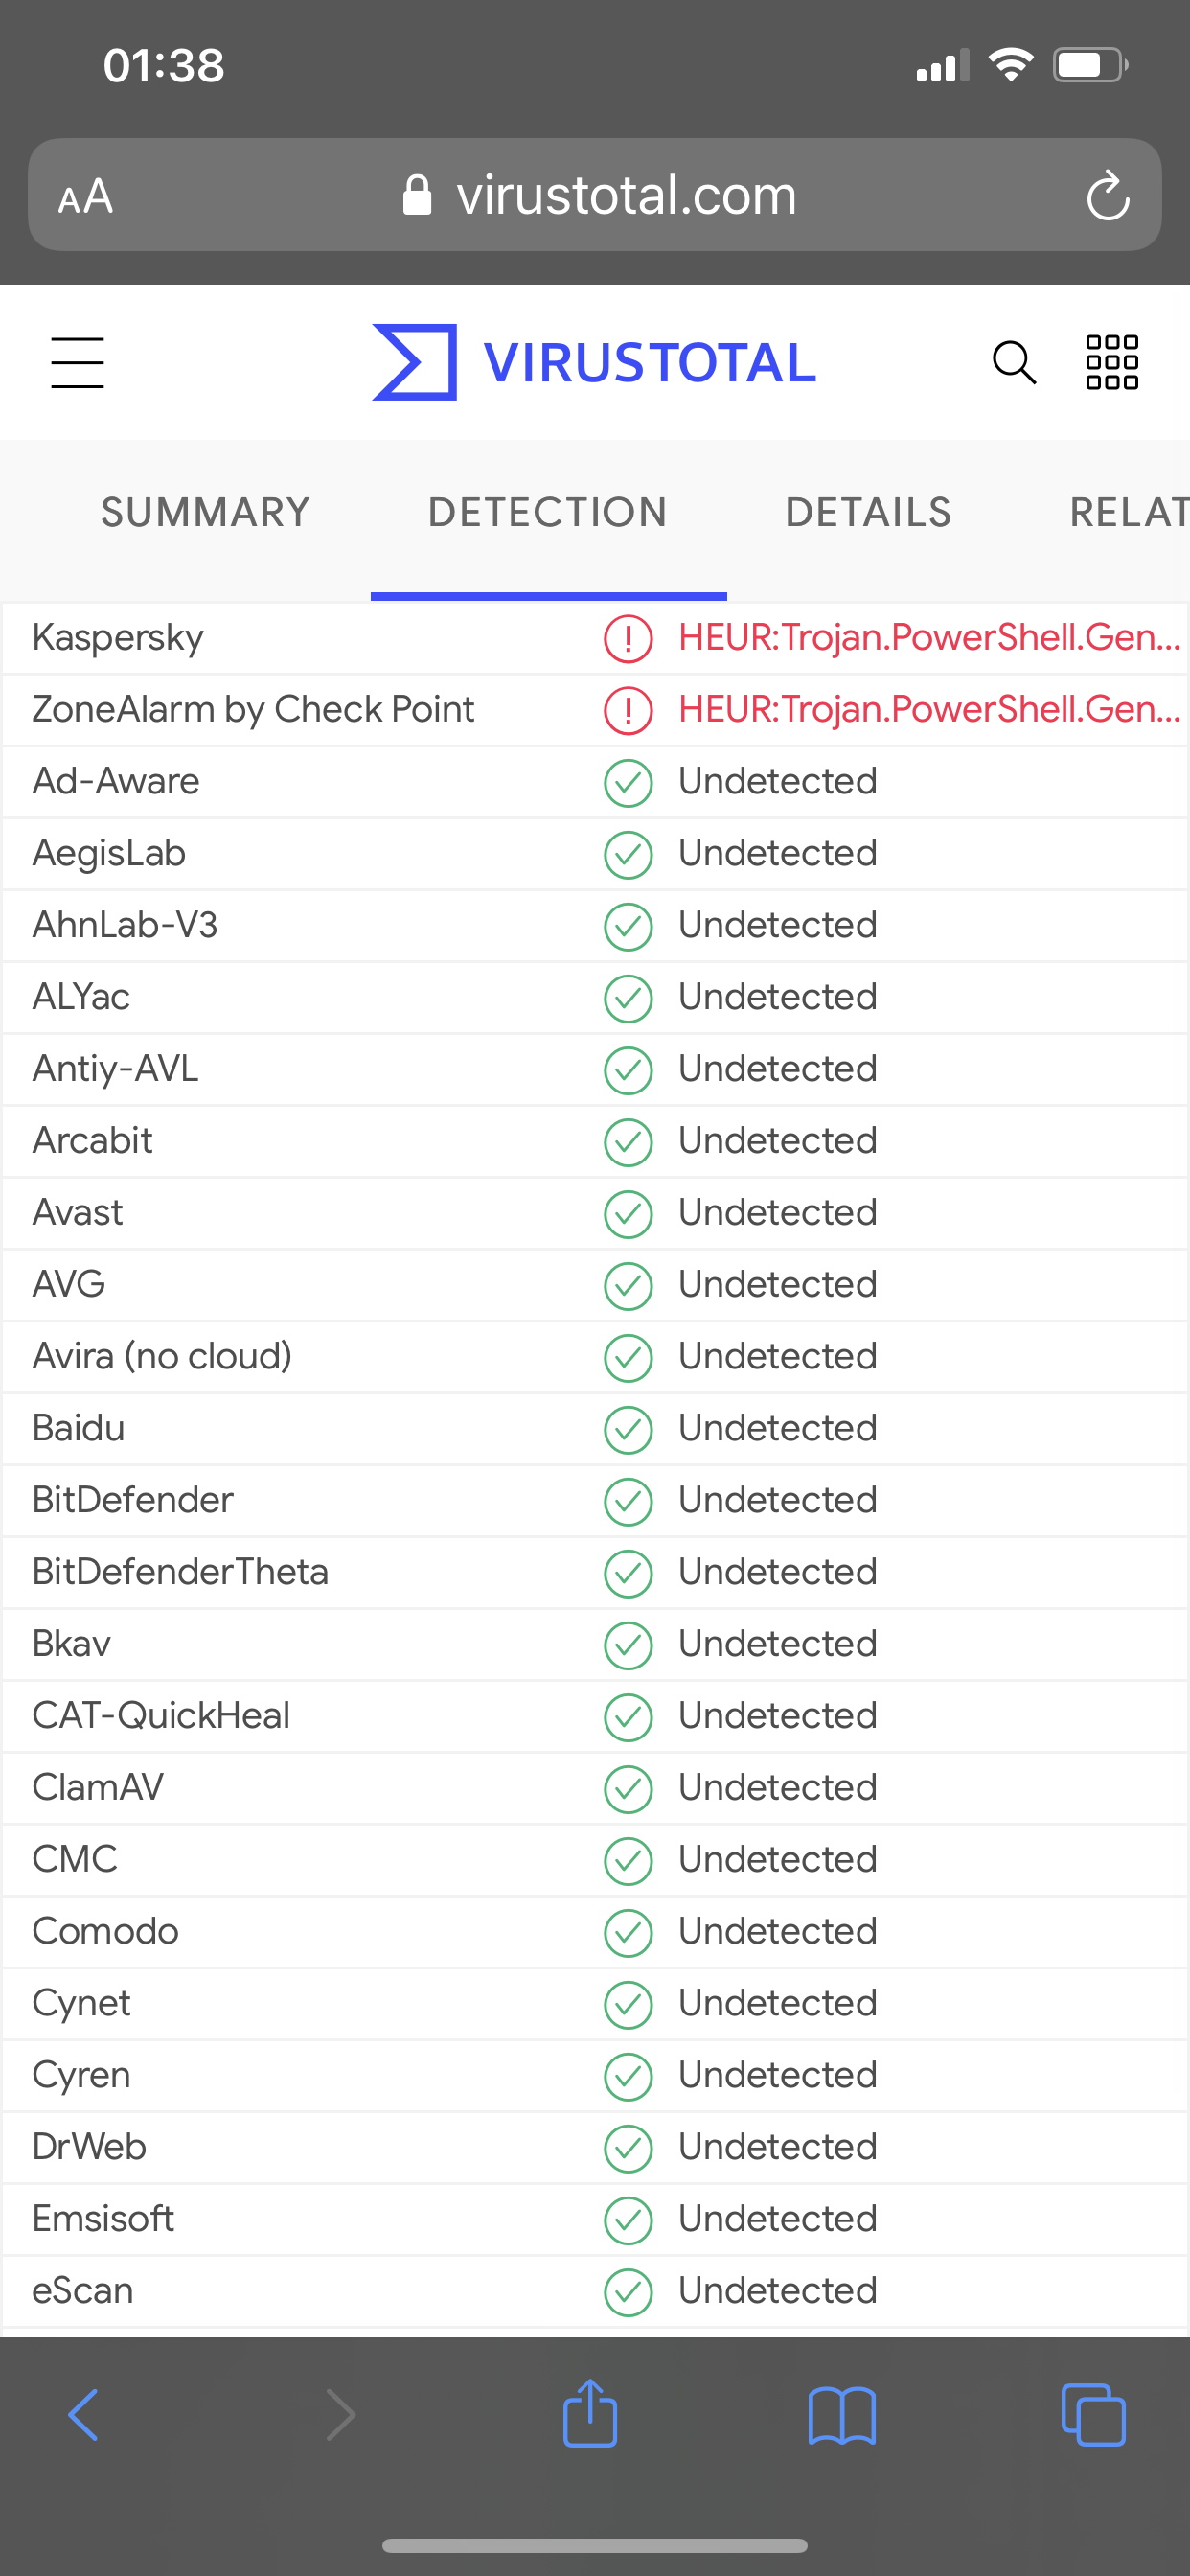Open the search magnifier icon
Image resolution: width=1190 pixels, height=2576 pixels.
point(1013,362)
